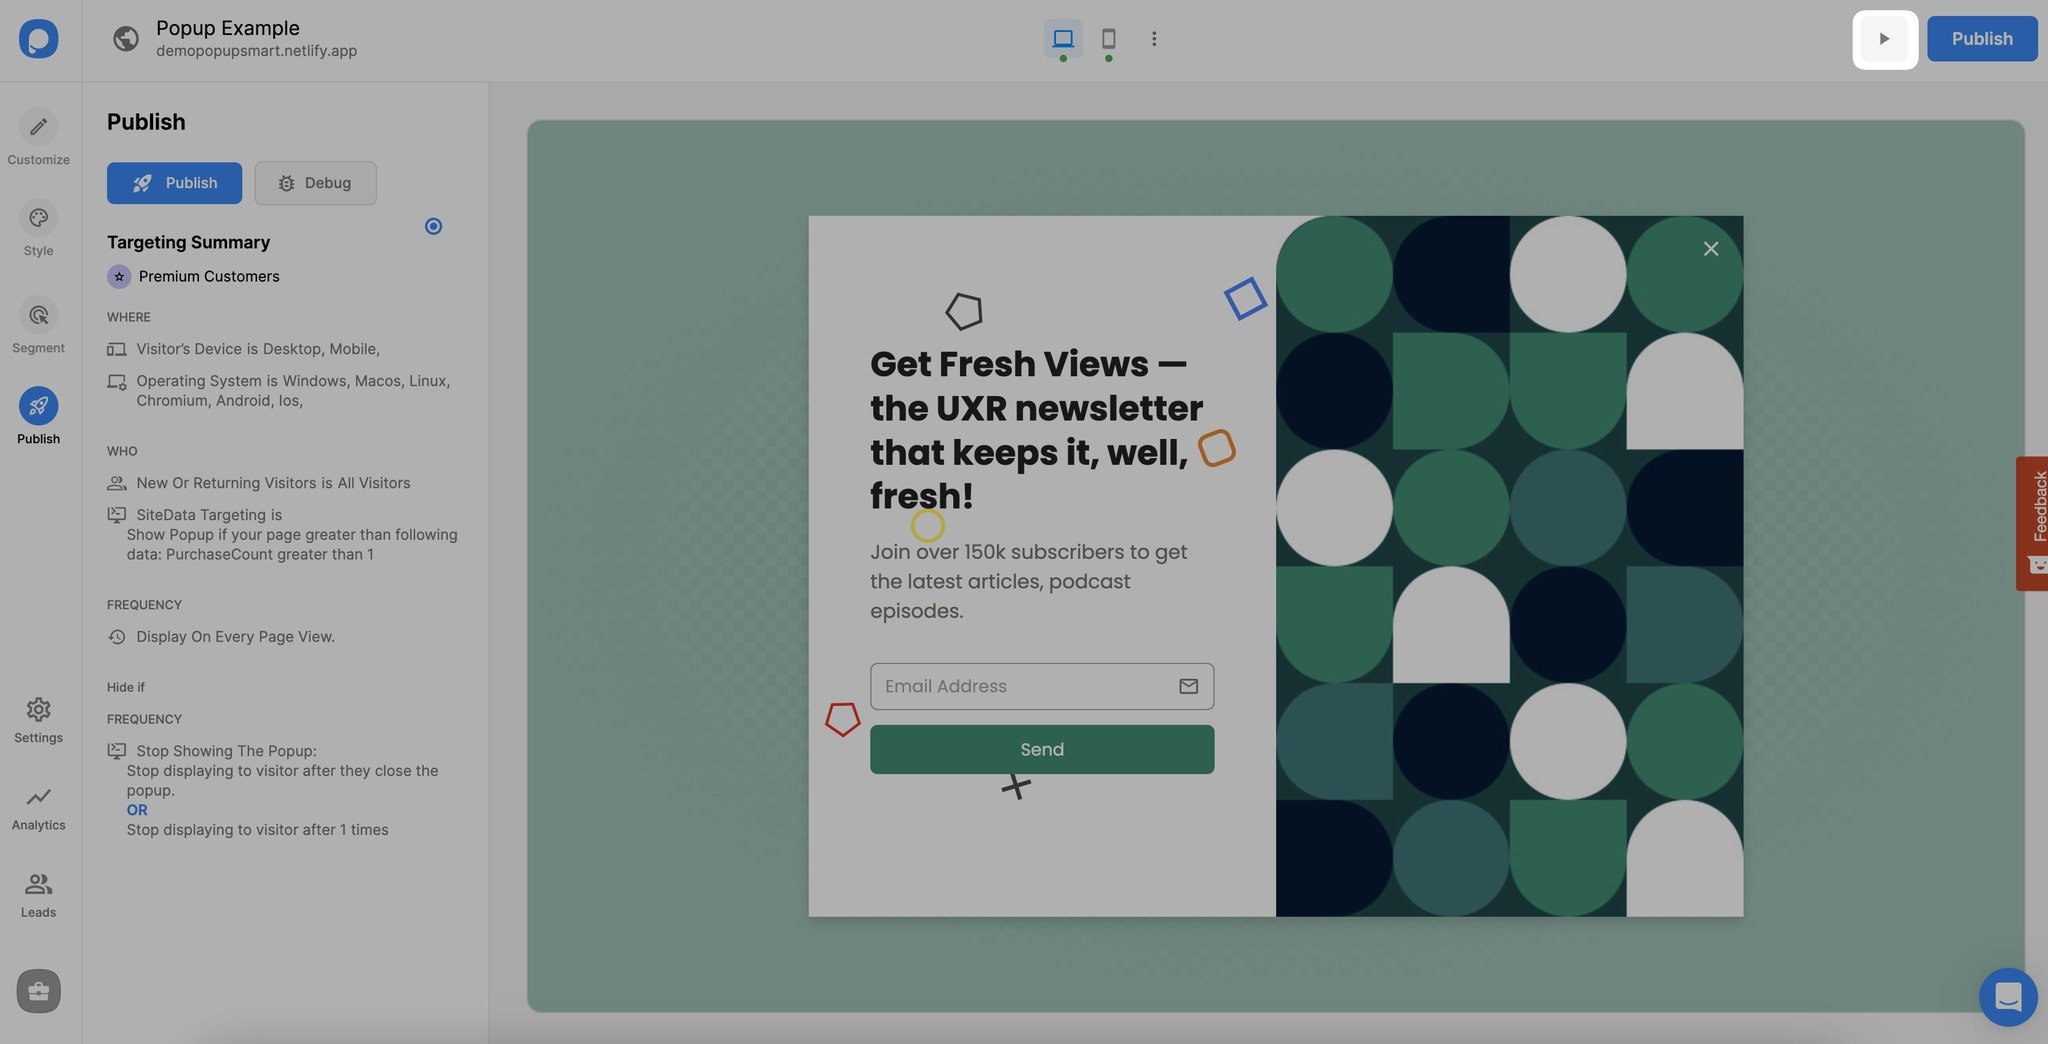The image size is (2048, 1044).
Task: Publish the popup using the top Publish button
Action: point(1982,38)
